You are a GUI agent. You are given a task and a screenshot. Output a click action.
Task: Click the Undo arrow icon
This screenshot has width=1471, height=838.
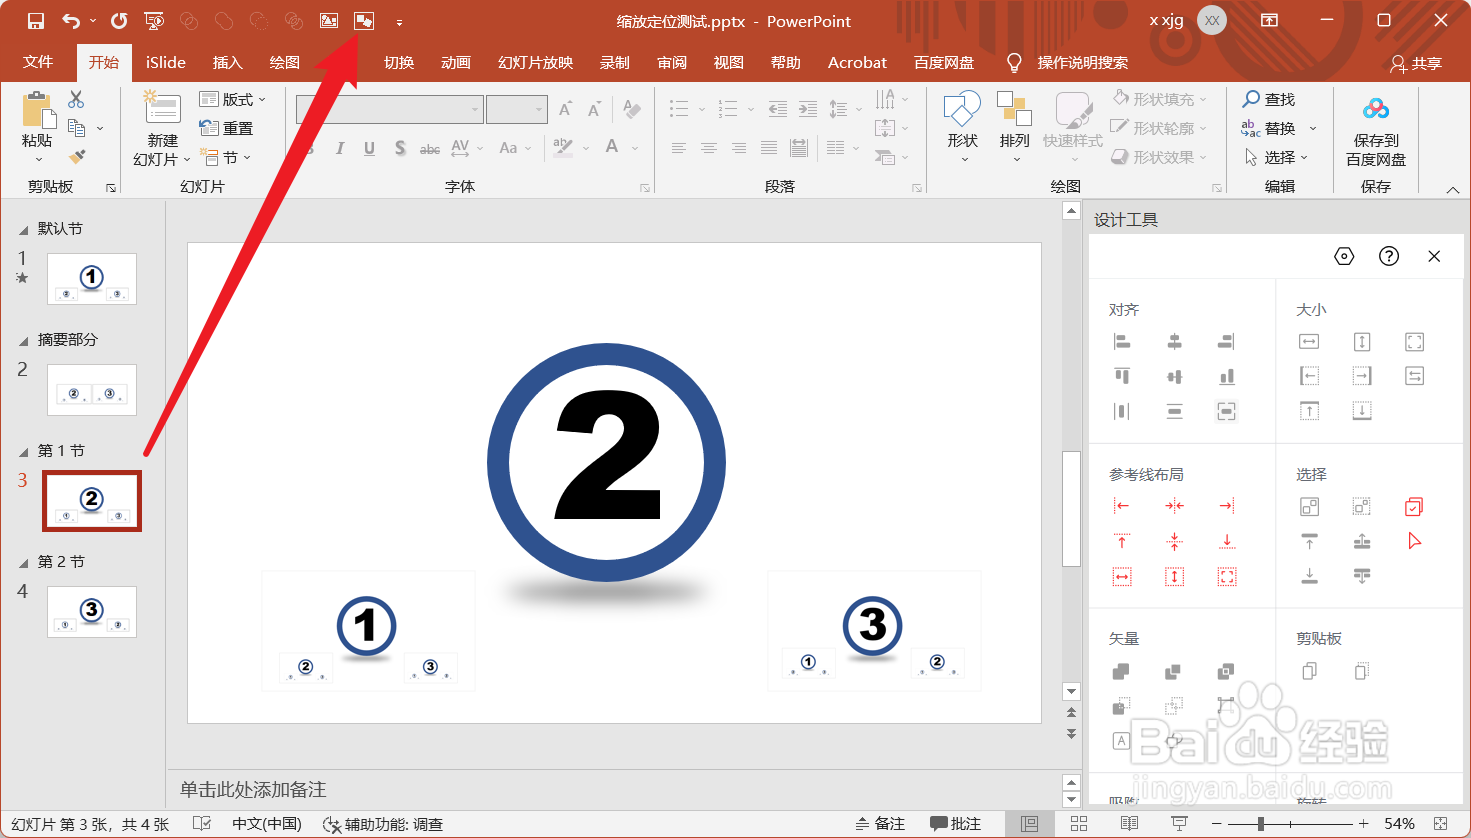(x=70, y=21)
